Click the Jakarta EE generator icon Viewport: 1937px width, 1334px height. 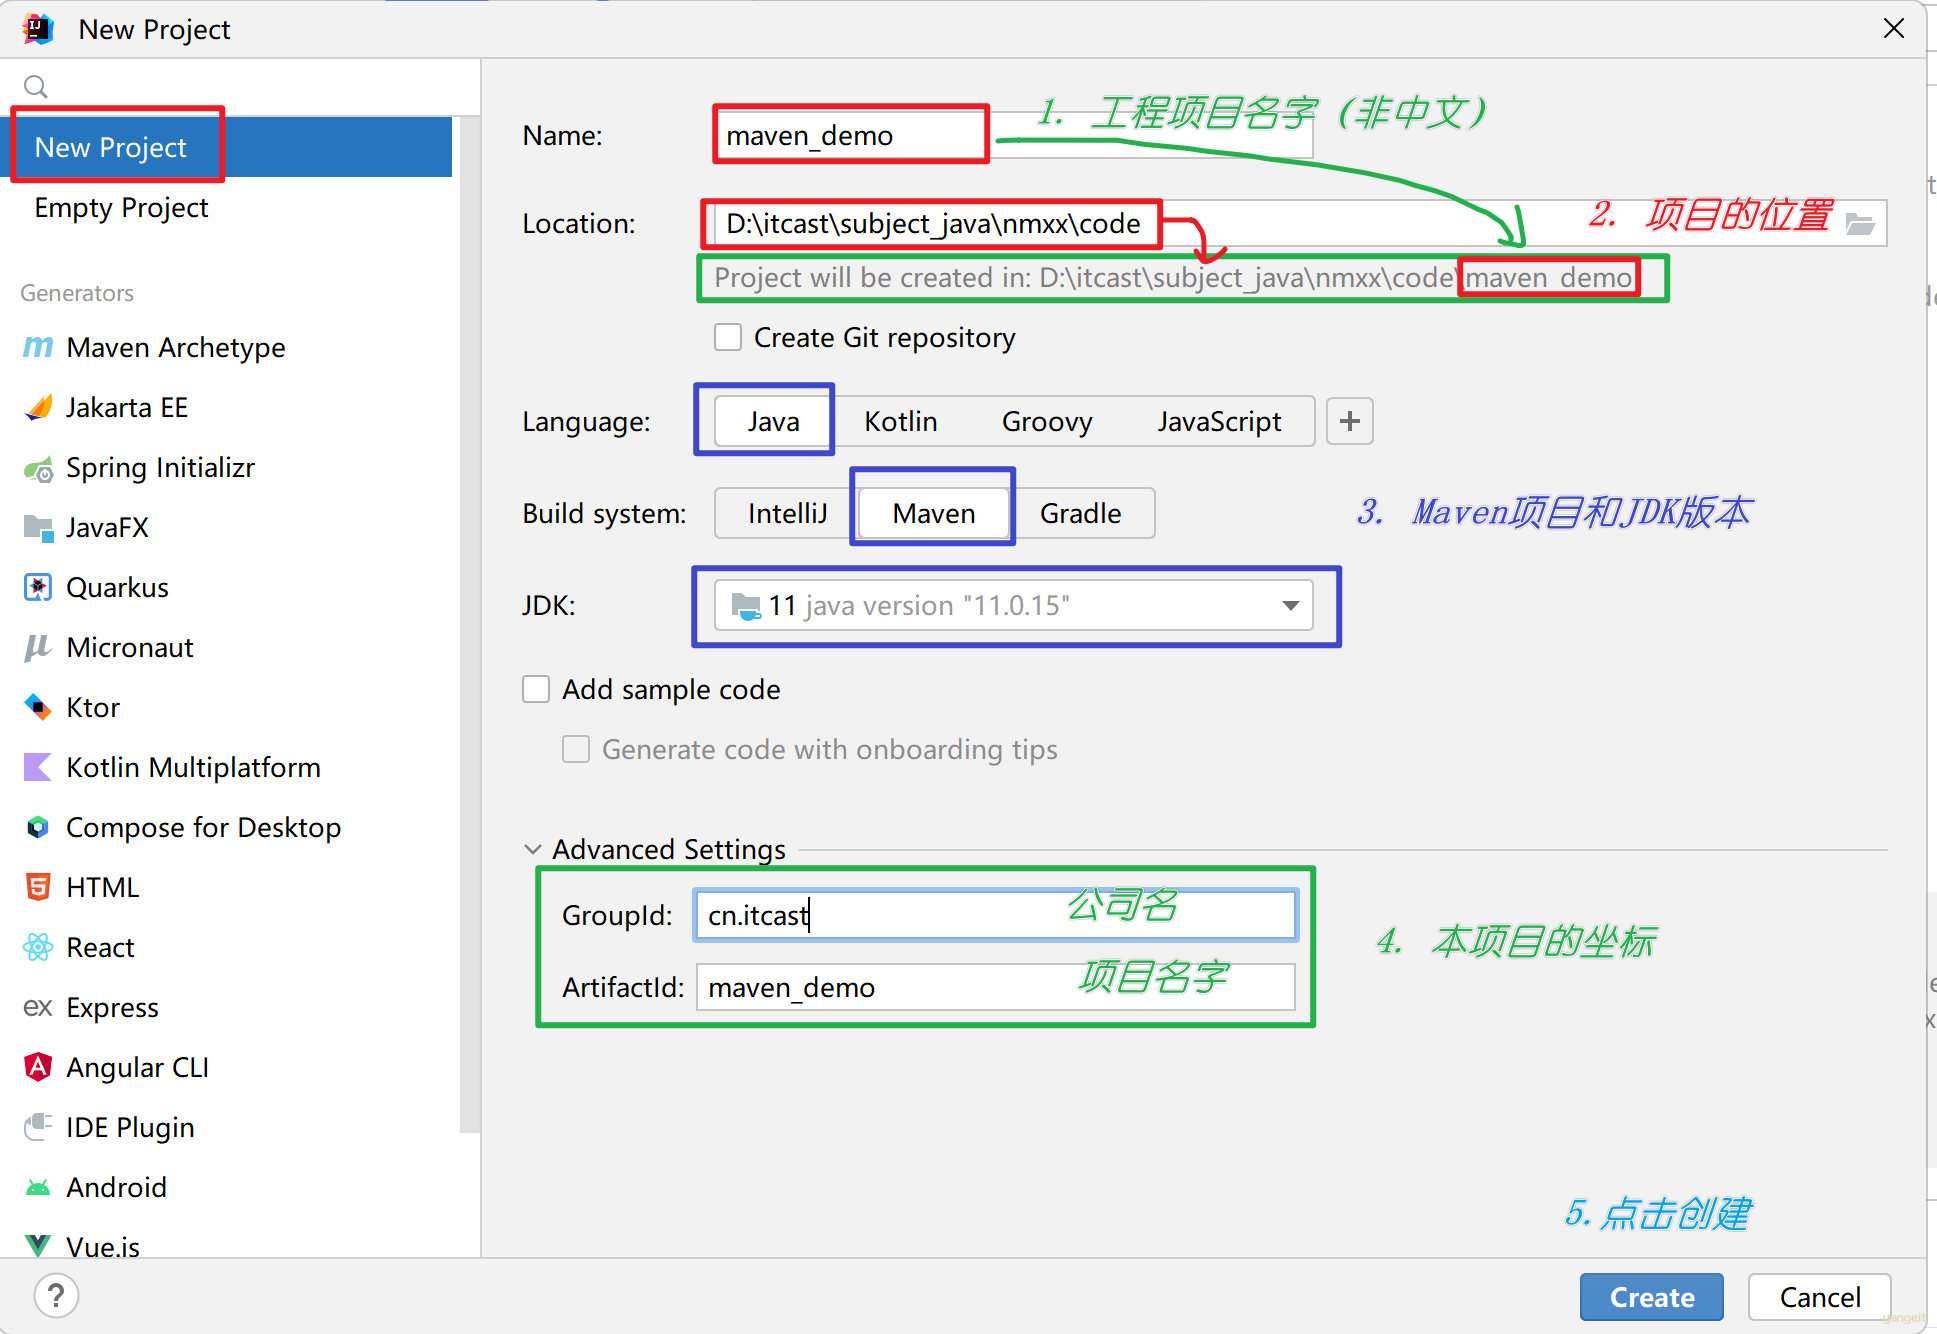coord(38,407)
